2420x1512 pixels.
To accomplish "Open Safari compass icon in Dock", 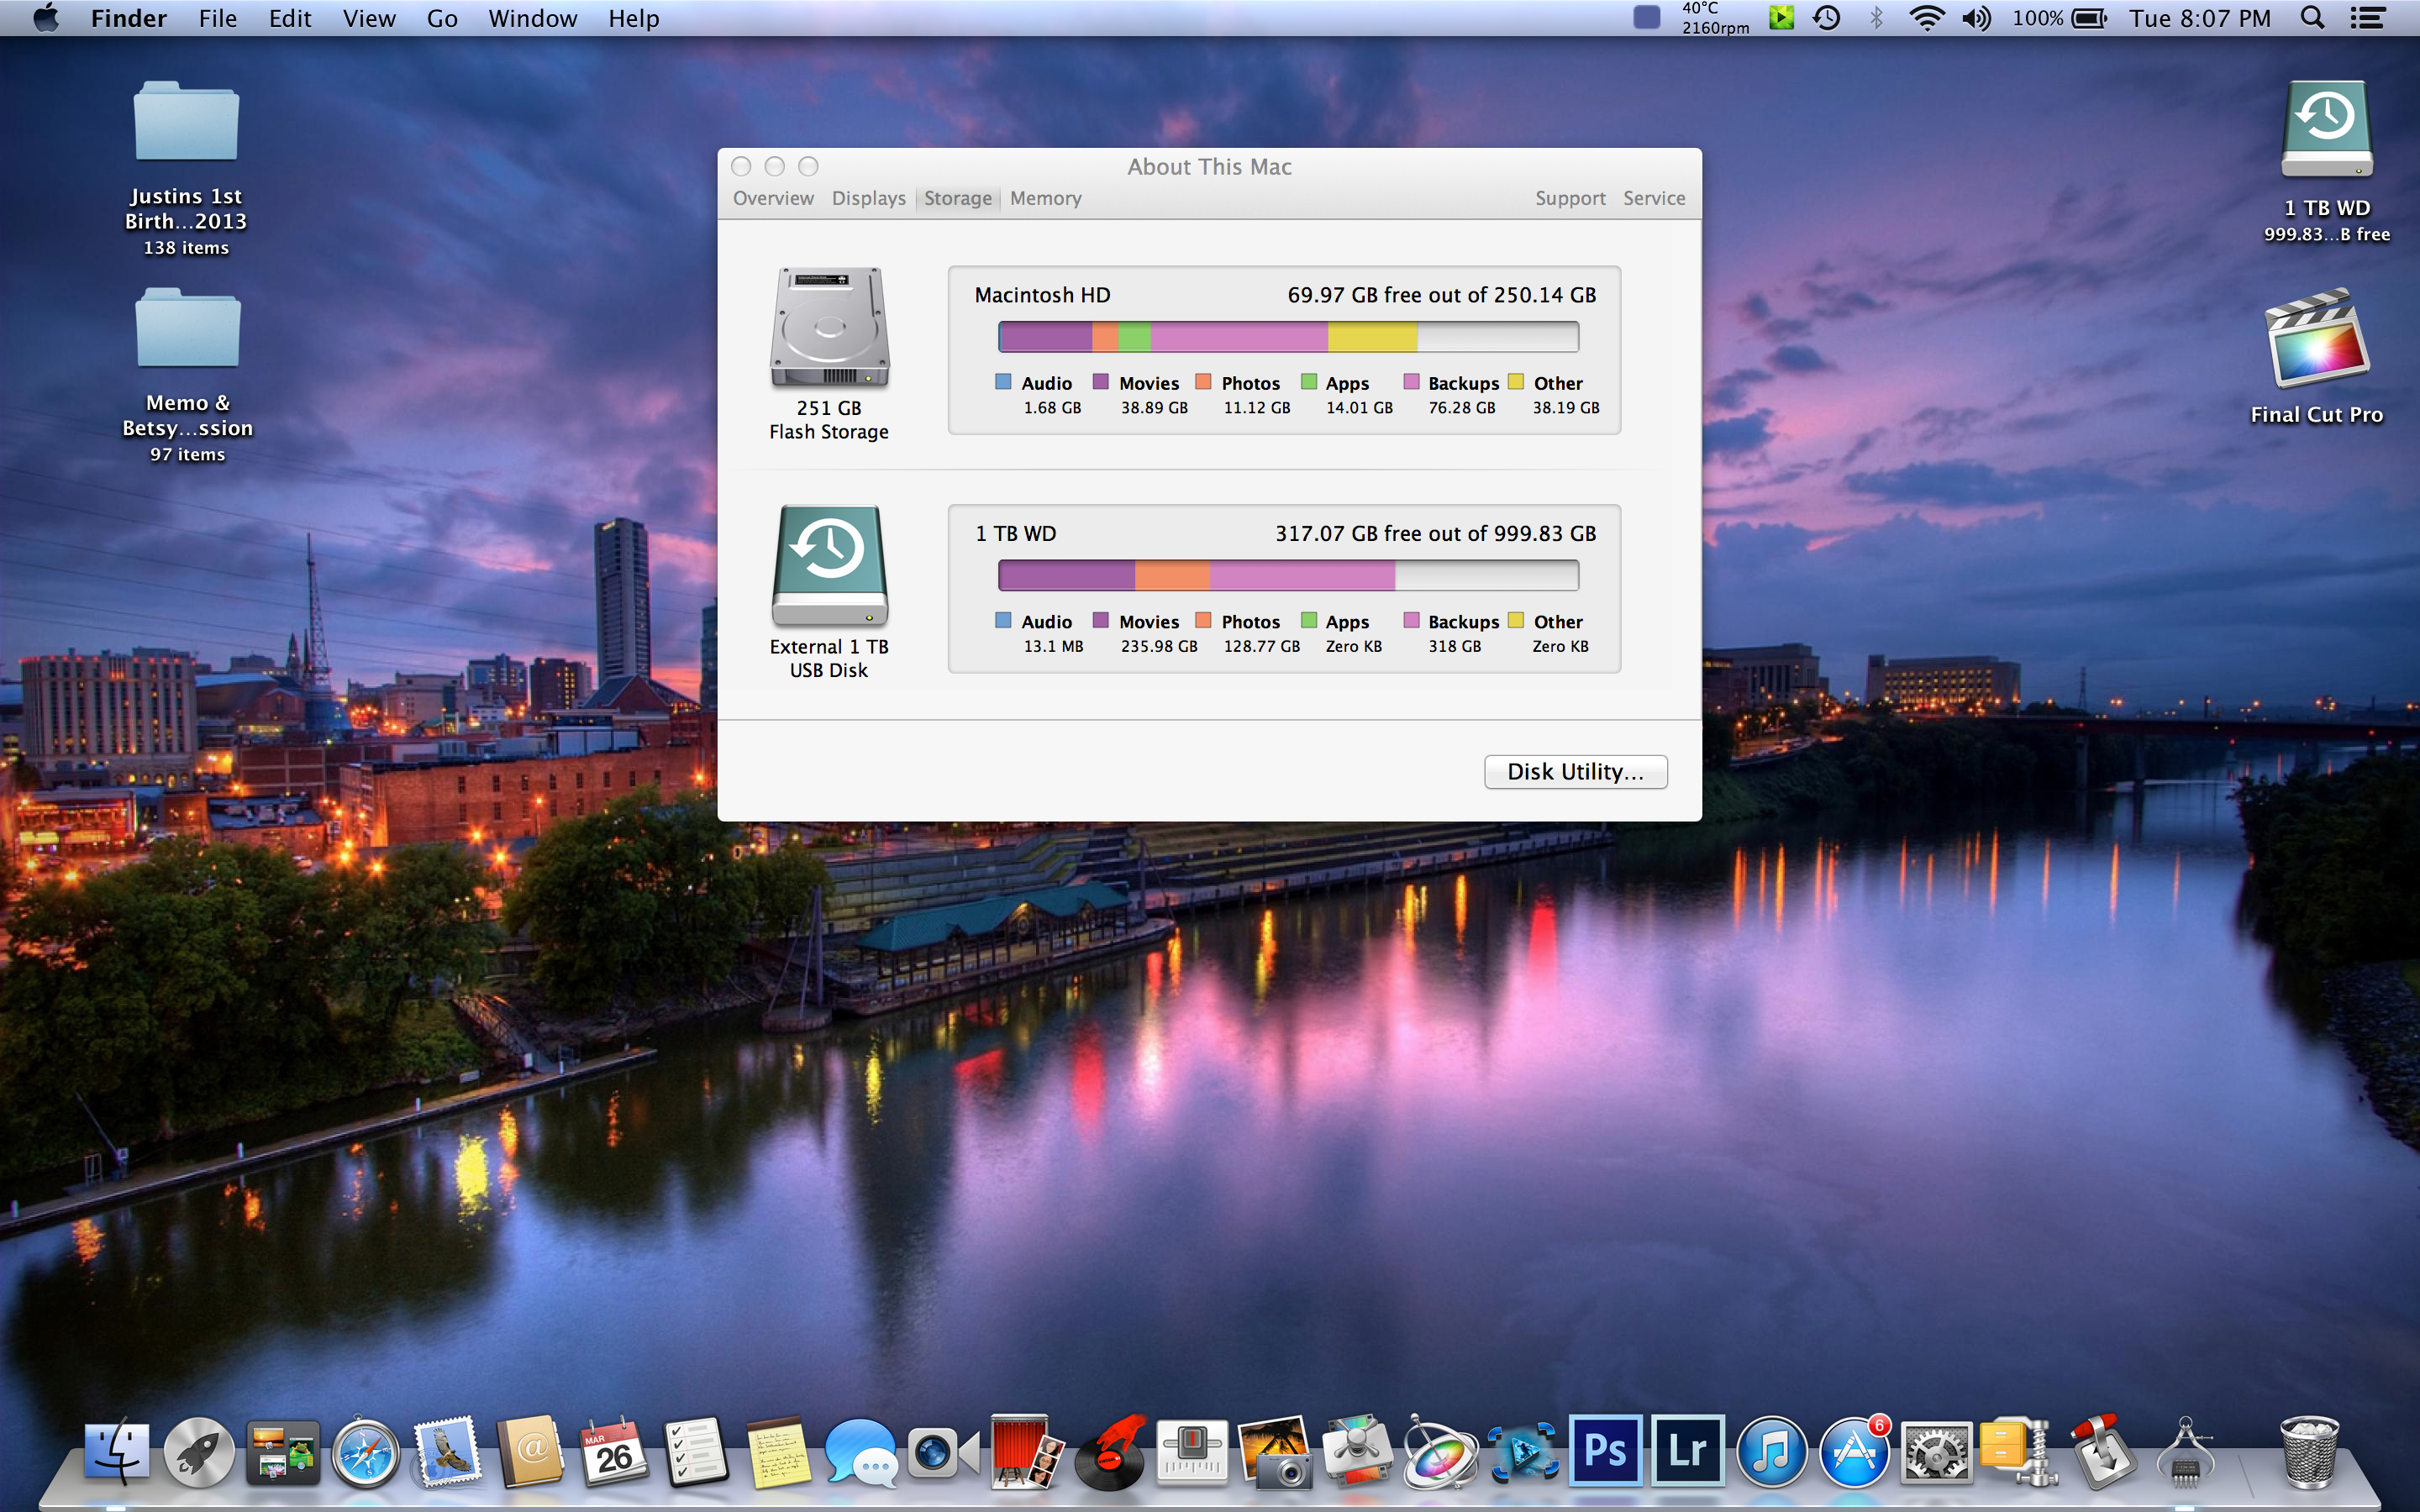I will click(x=366, y=1451).
